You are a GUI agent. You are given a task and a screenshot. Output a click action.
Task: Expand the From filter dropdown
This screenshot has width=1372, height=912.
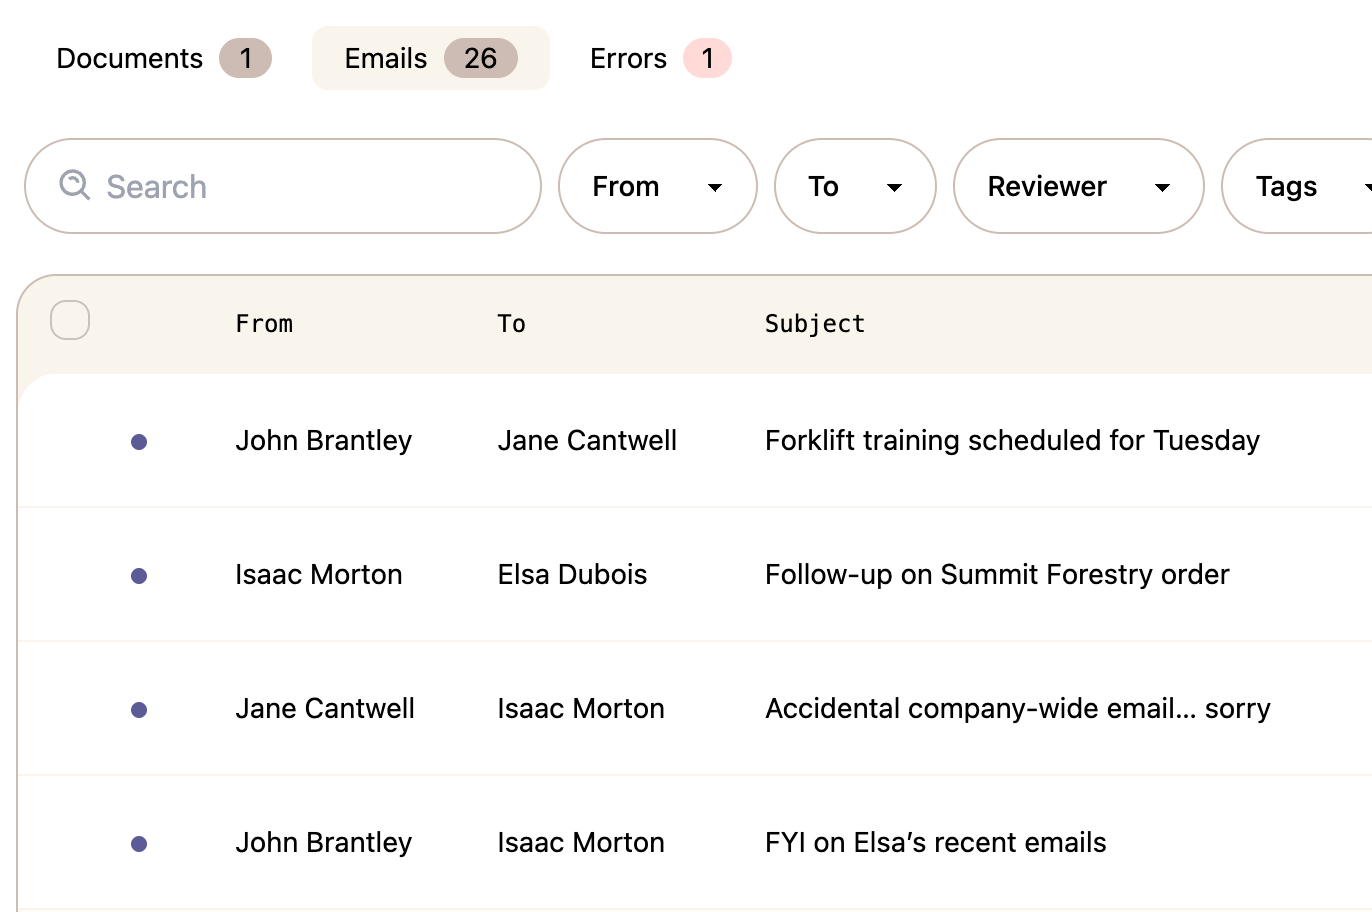pos(657,186)
